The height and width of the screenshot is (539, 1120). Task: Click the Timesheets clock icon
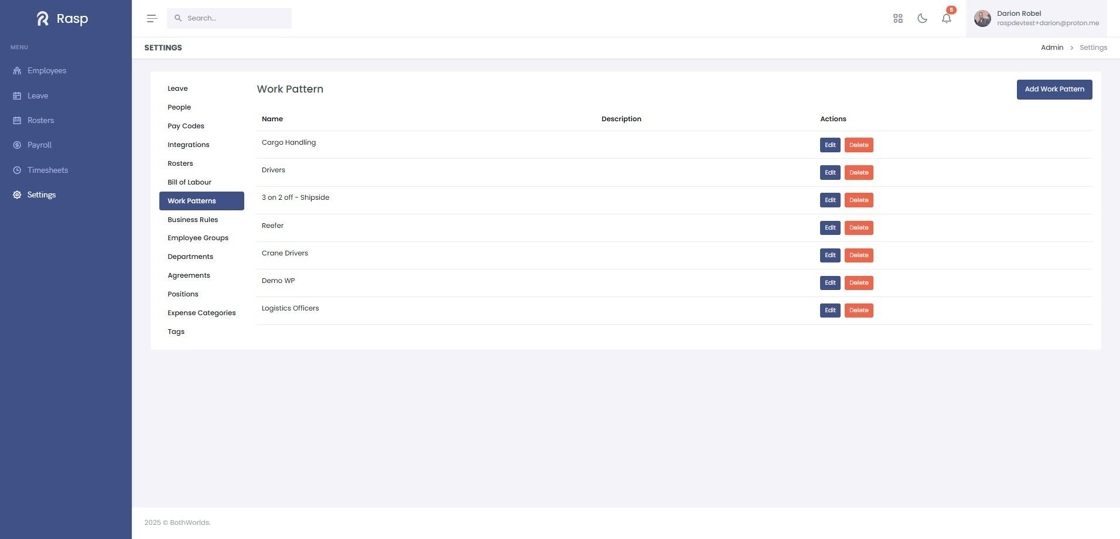tap(17, 170)
